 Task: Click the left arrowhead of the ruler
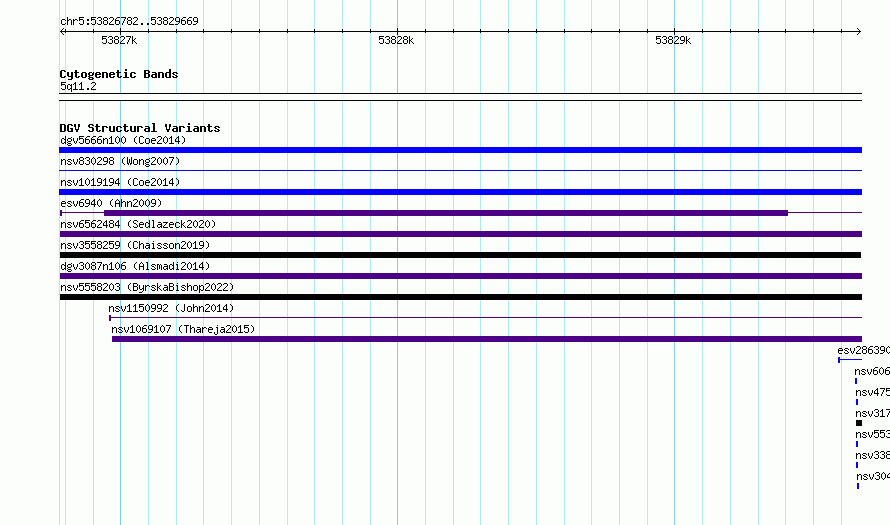pyautogui.click(x=62, y=31)
